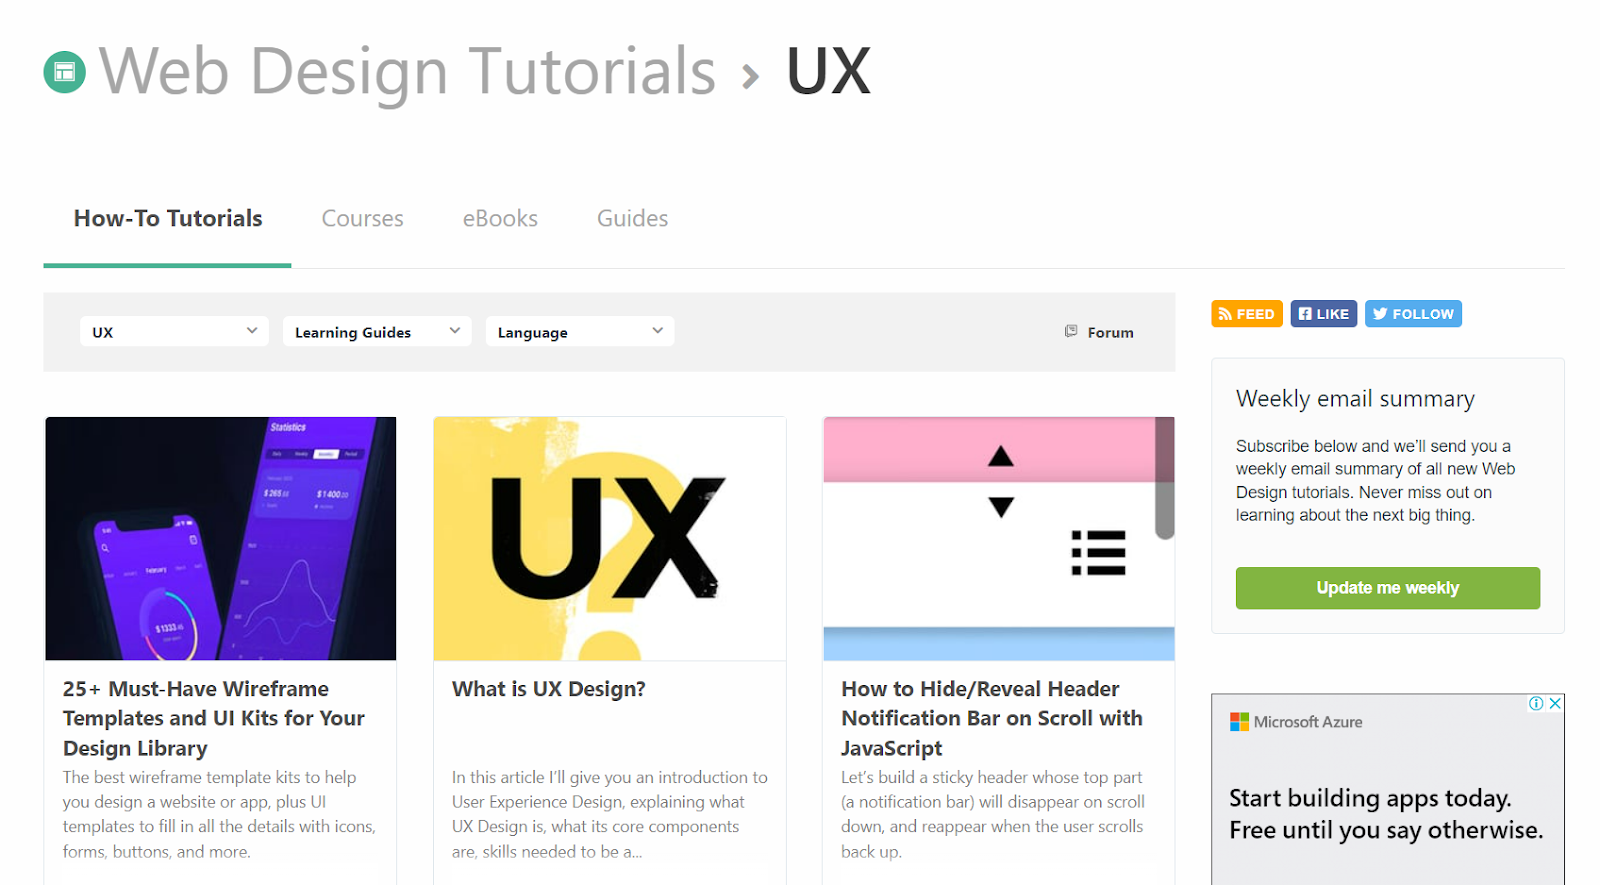
Task: Click the green Web Design category icon
Action: [65, 72]
